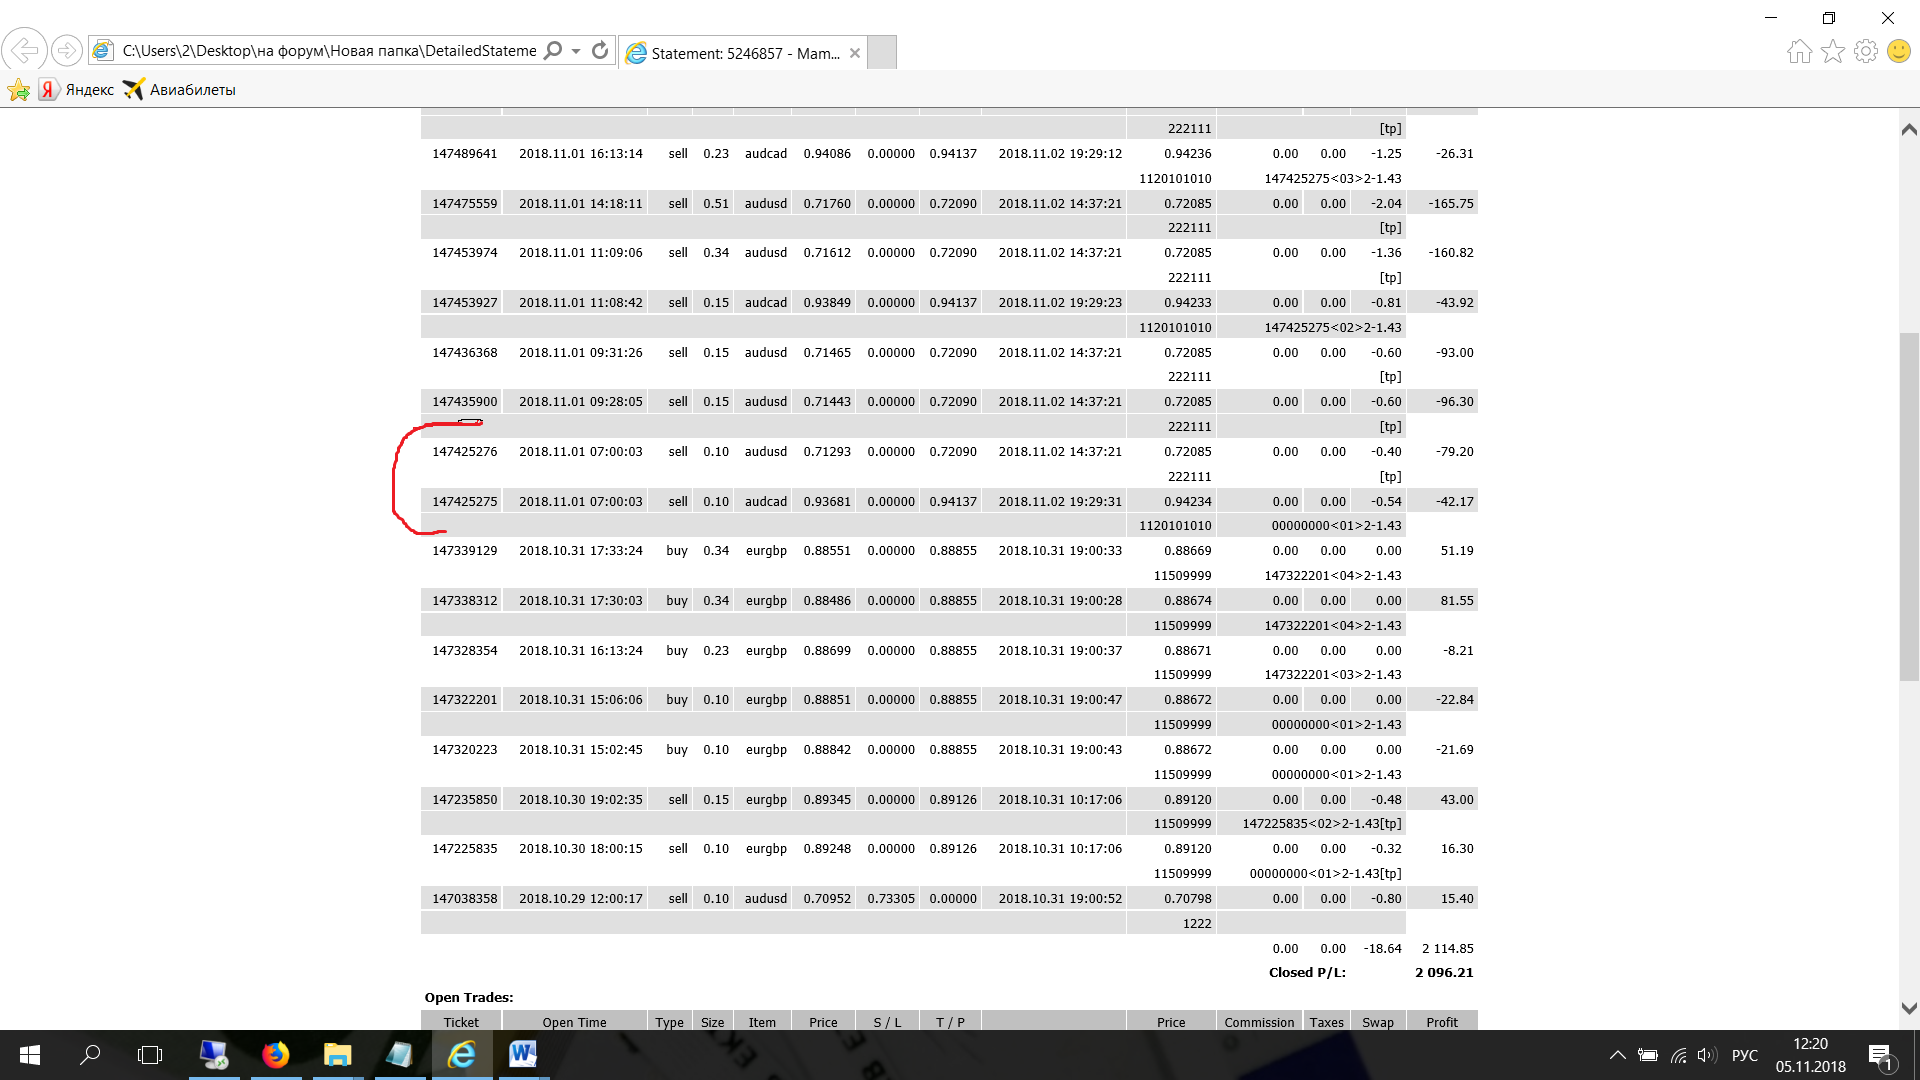This screenshot has height=1080, width=1920.
Task: Close the Statement: 5246857 tab
Action: pos(855,53)
